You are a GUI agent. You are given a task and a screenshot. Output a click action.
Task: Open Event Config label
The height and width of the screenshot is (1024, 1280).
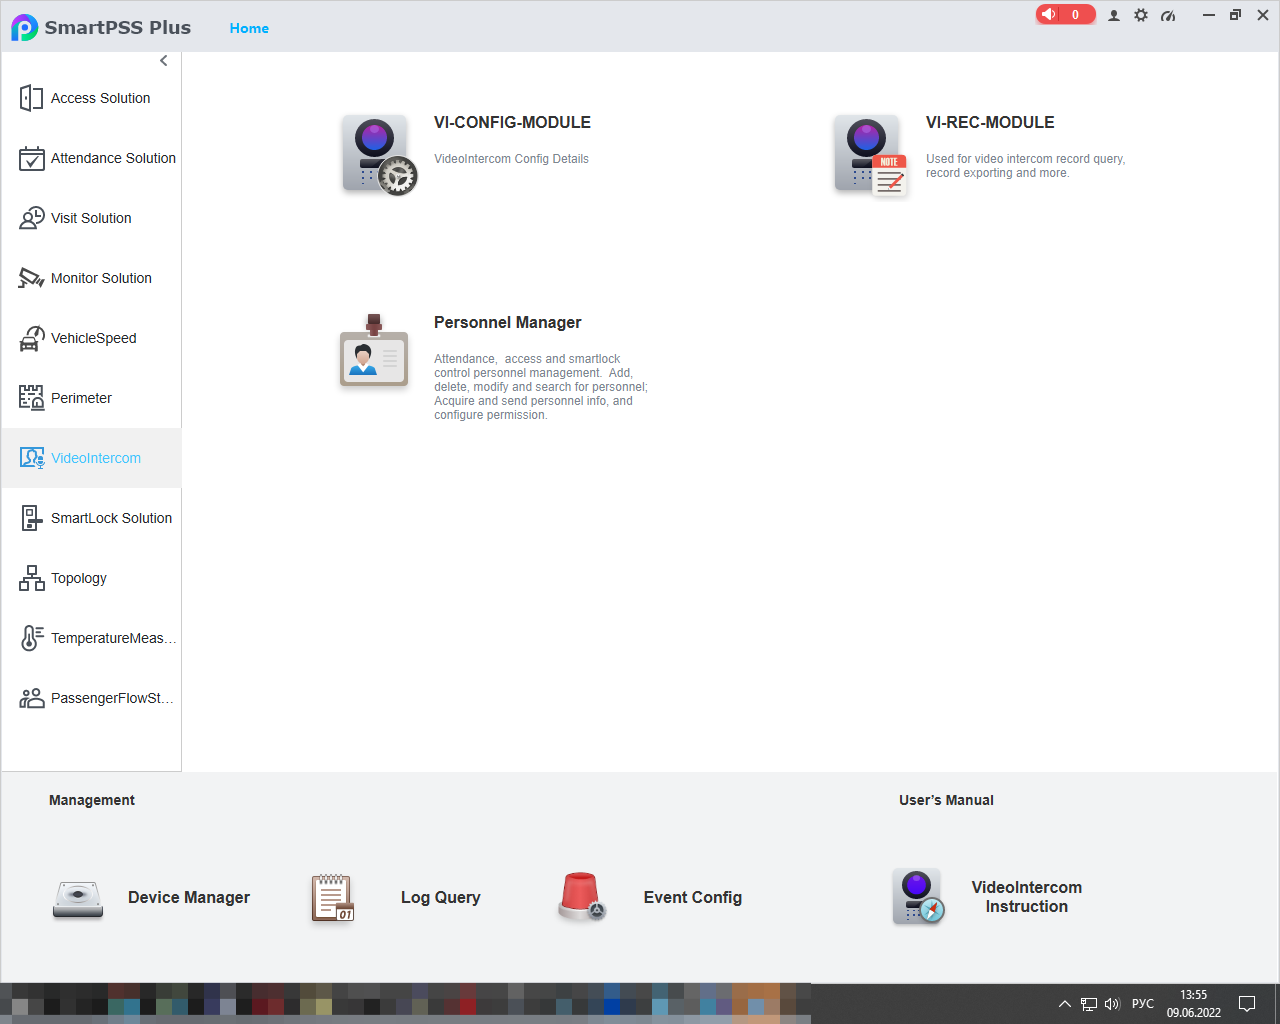tap(692, 897)
